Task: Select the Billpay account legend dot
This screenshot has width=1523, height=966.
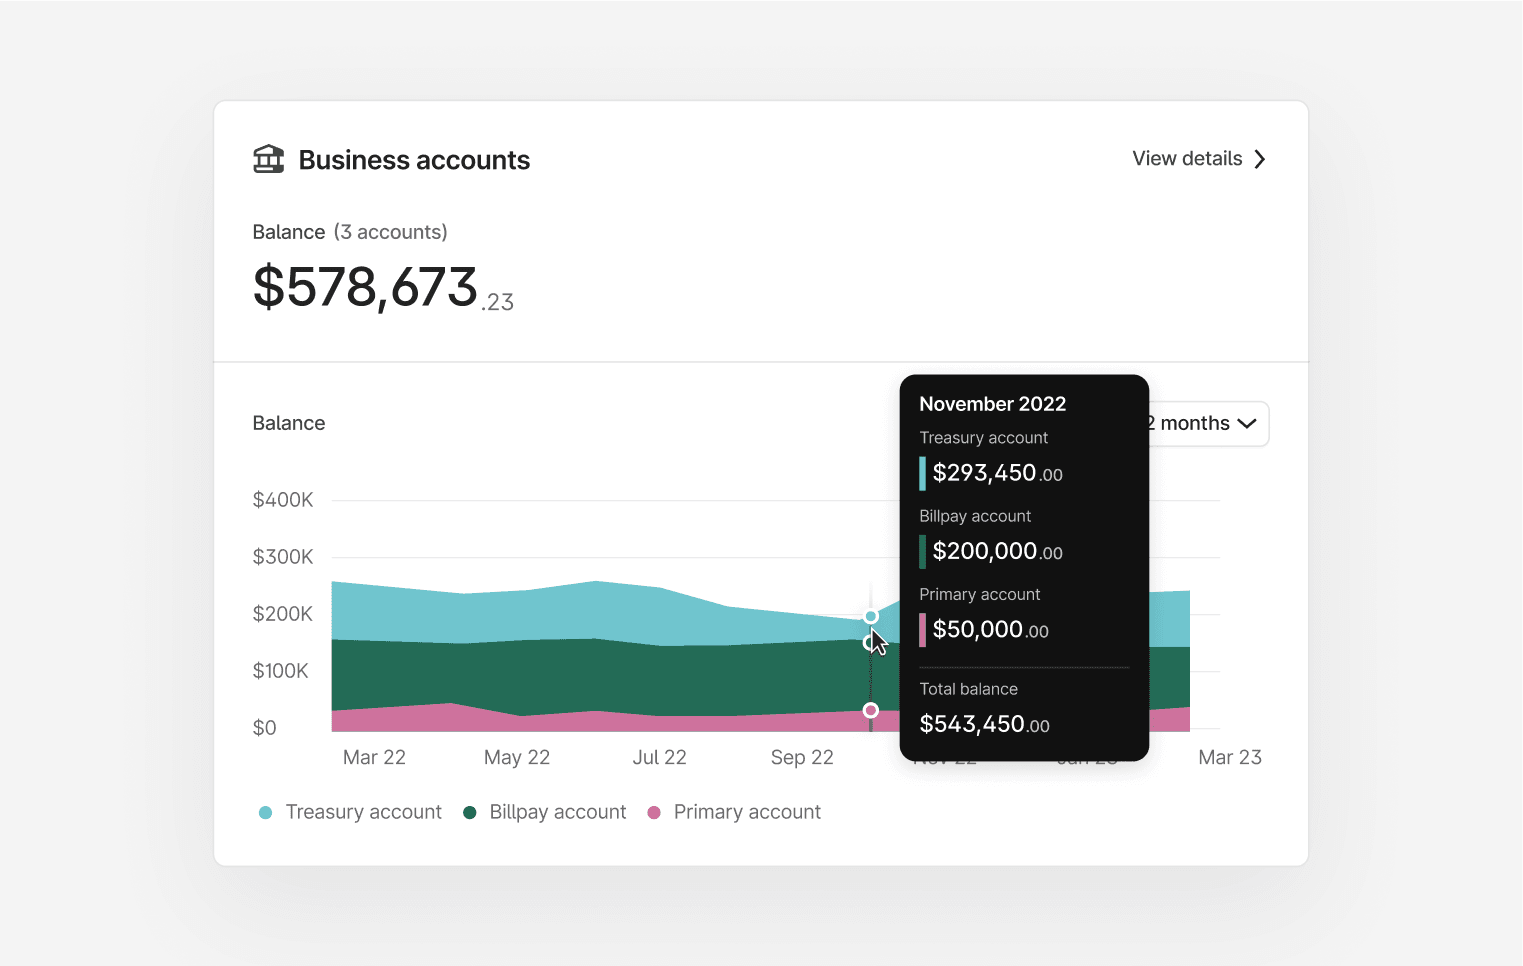Action: [x=469, y=812]
